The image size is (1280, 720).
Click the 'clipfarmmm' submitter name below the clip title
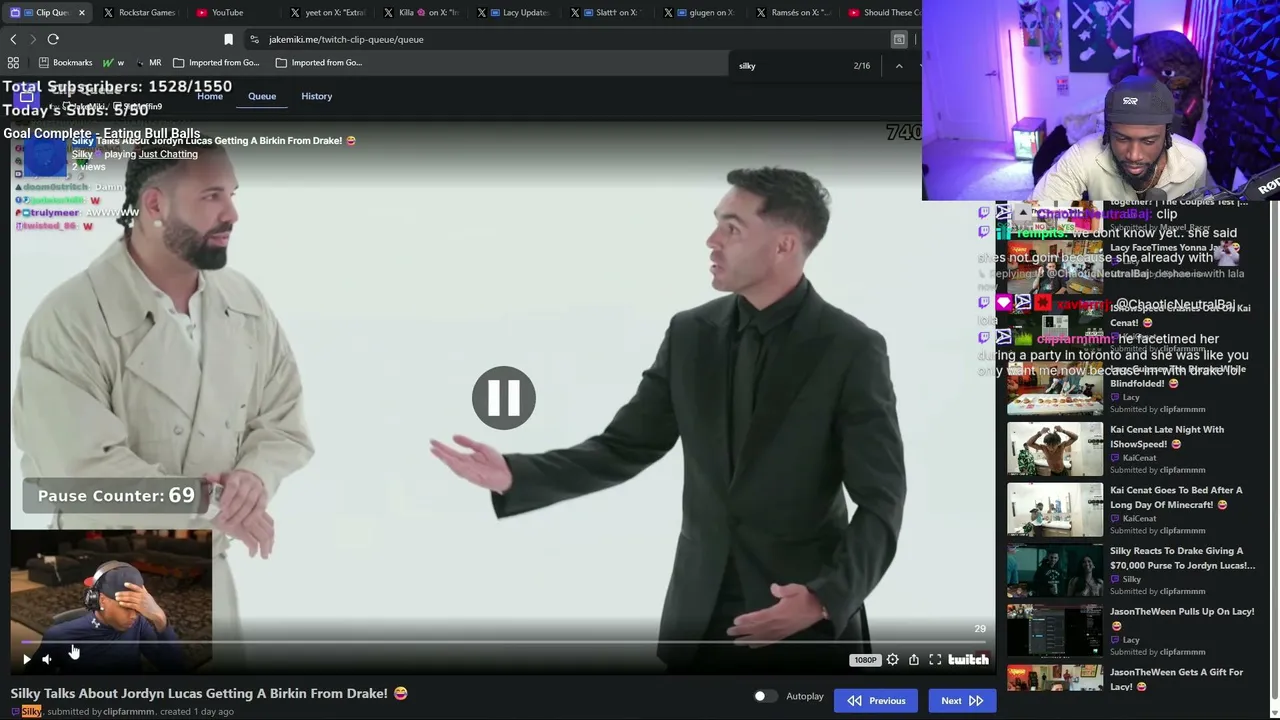tap(129, 712)
